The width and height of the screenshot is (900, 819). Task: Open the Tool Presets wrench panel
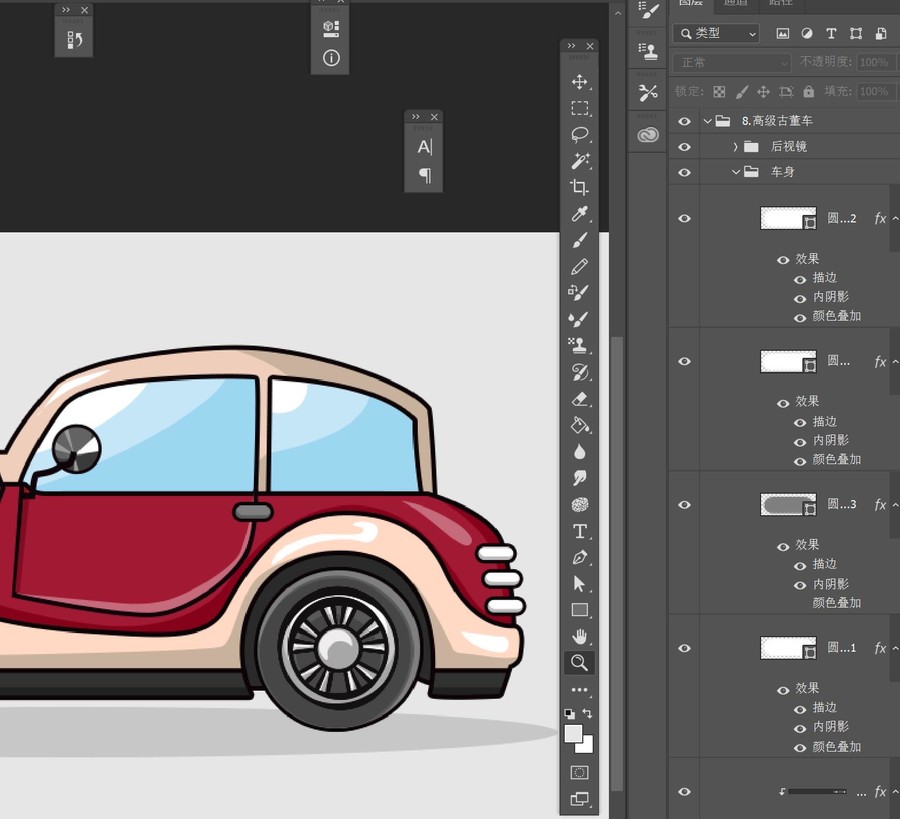point(647,92)
